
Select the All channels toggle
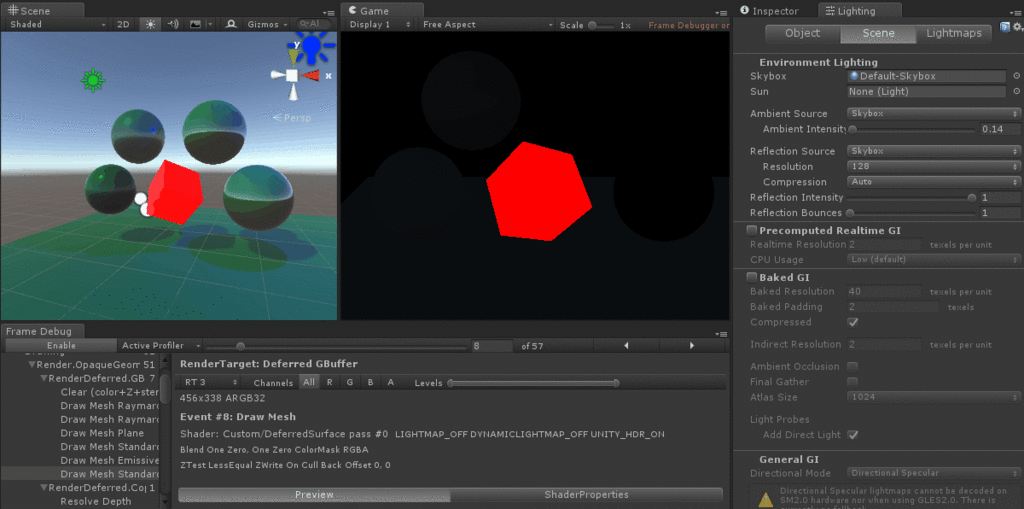coord(309,382)
